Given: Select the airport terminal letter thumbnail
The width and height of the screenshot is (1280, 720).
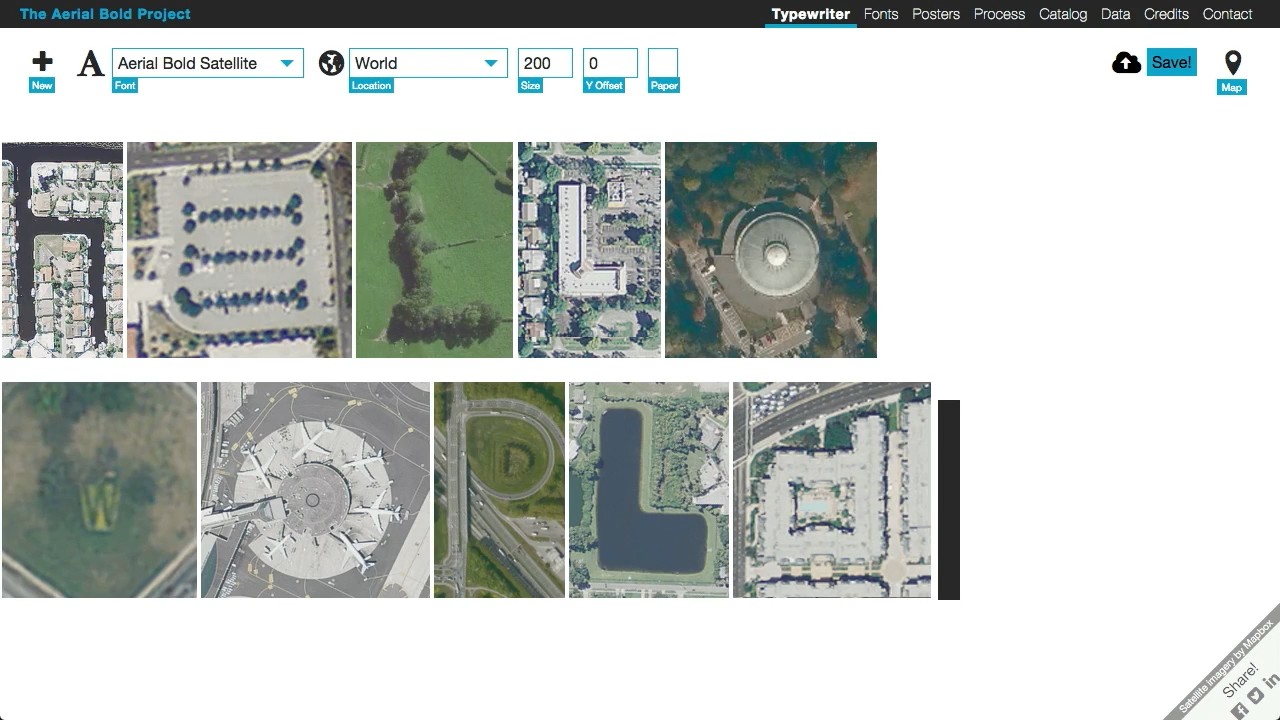Looking at the screenshot, I should pyautogui.click(x=315, y=489).
